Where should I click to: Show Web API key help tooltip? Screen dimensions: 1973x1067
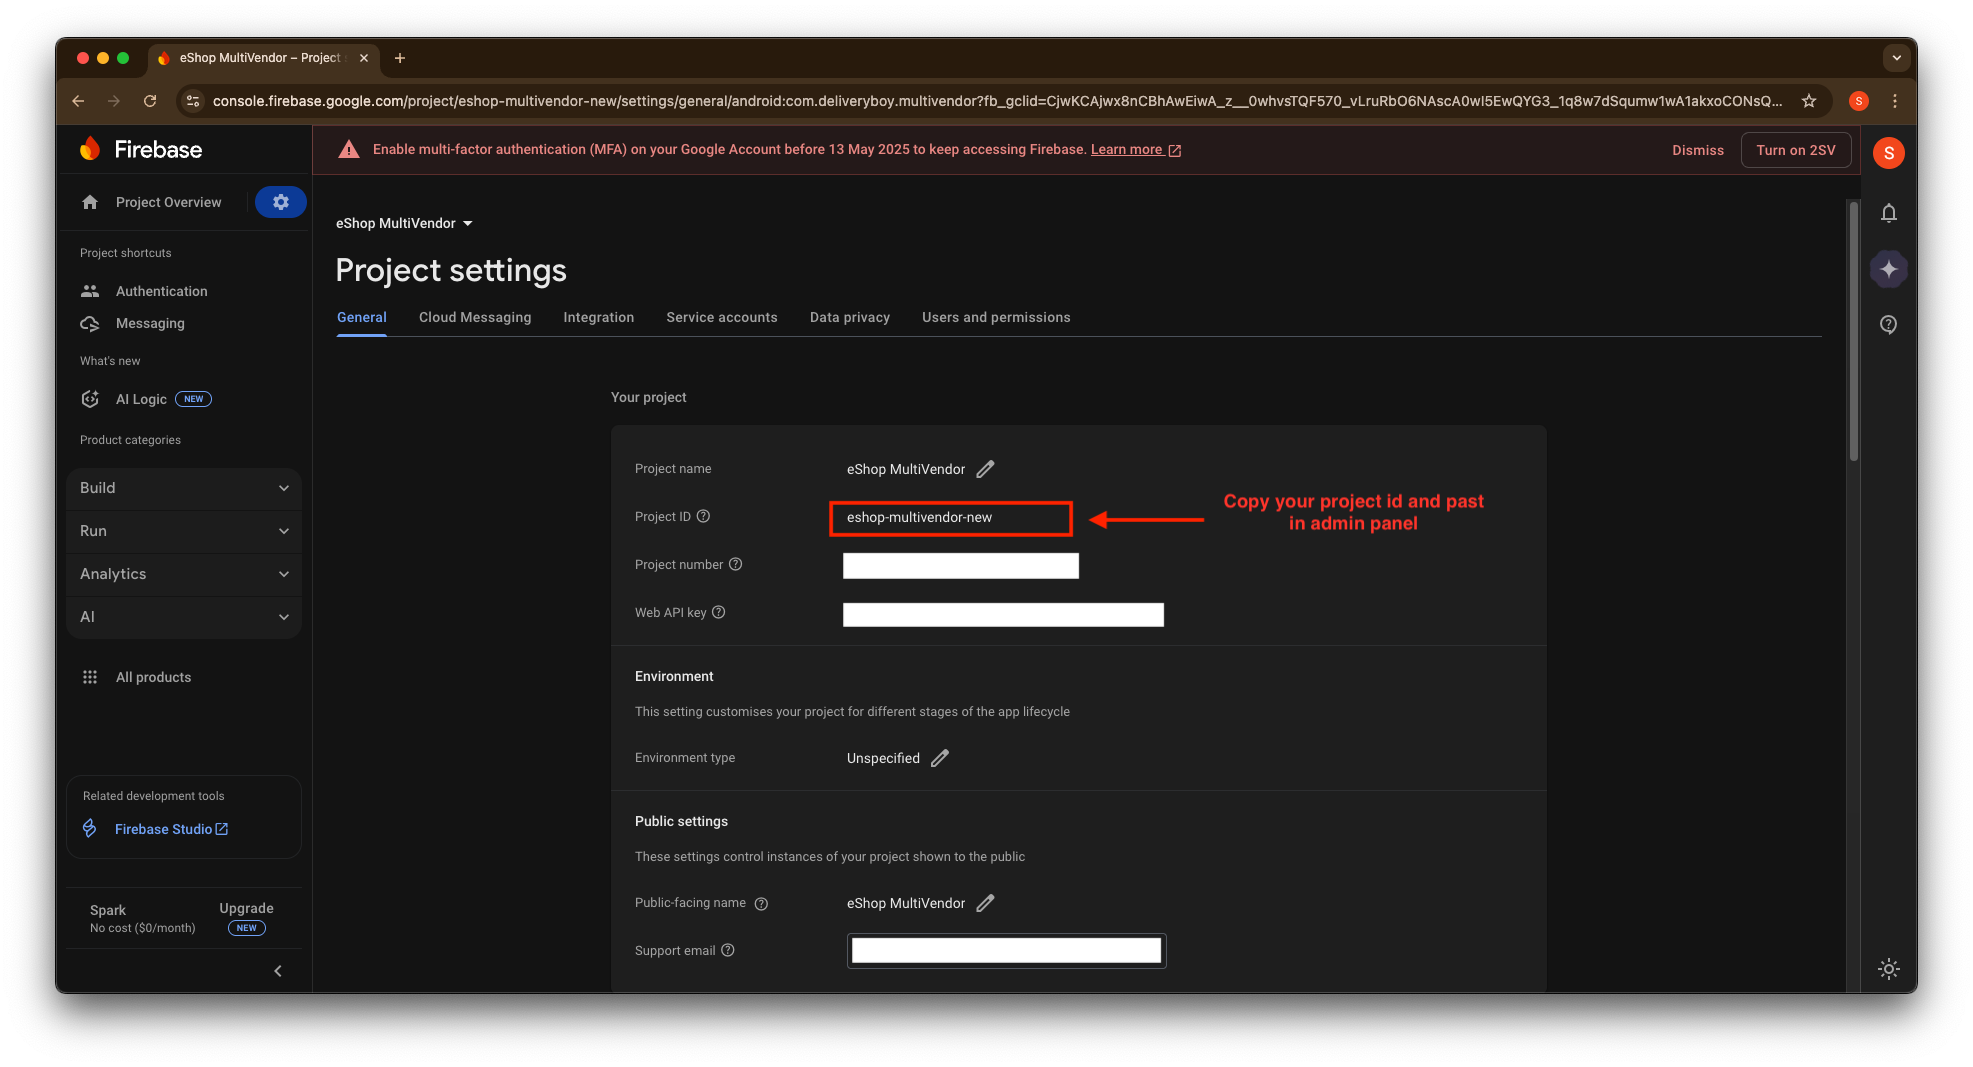click(x=718, y=612)
